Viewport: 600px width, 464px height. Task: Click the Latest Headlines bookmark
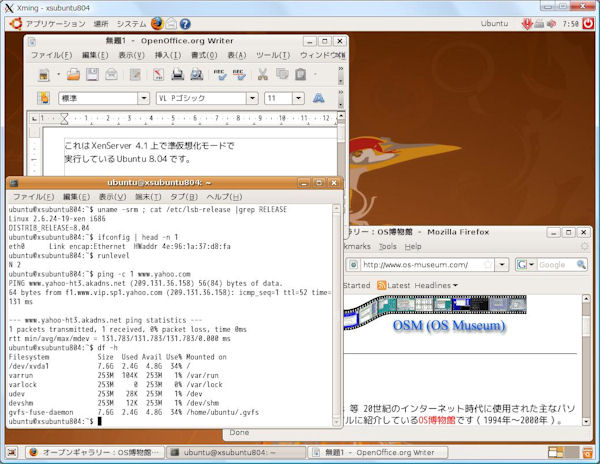coord(417,285)
